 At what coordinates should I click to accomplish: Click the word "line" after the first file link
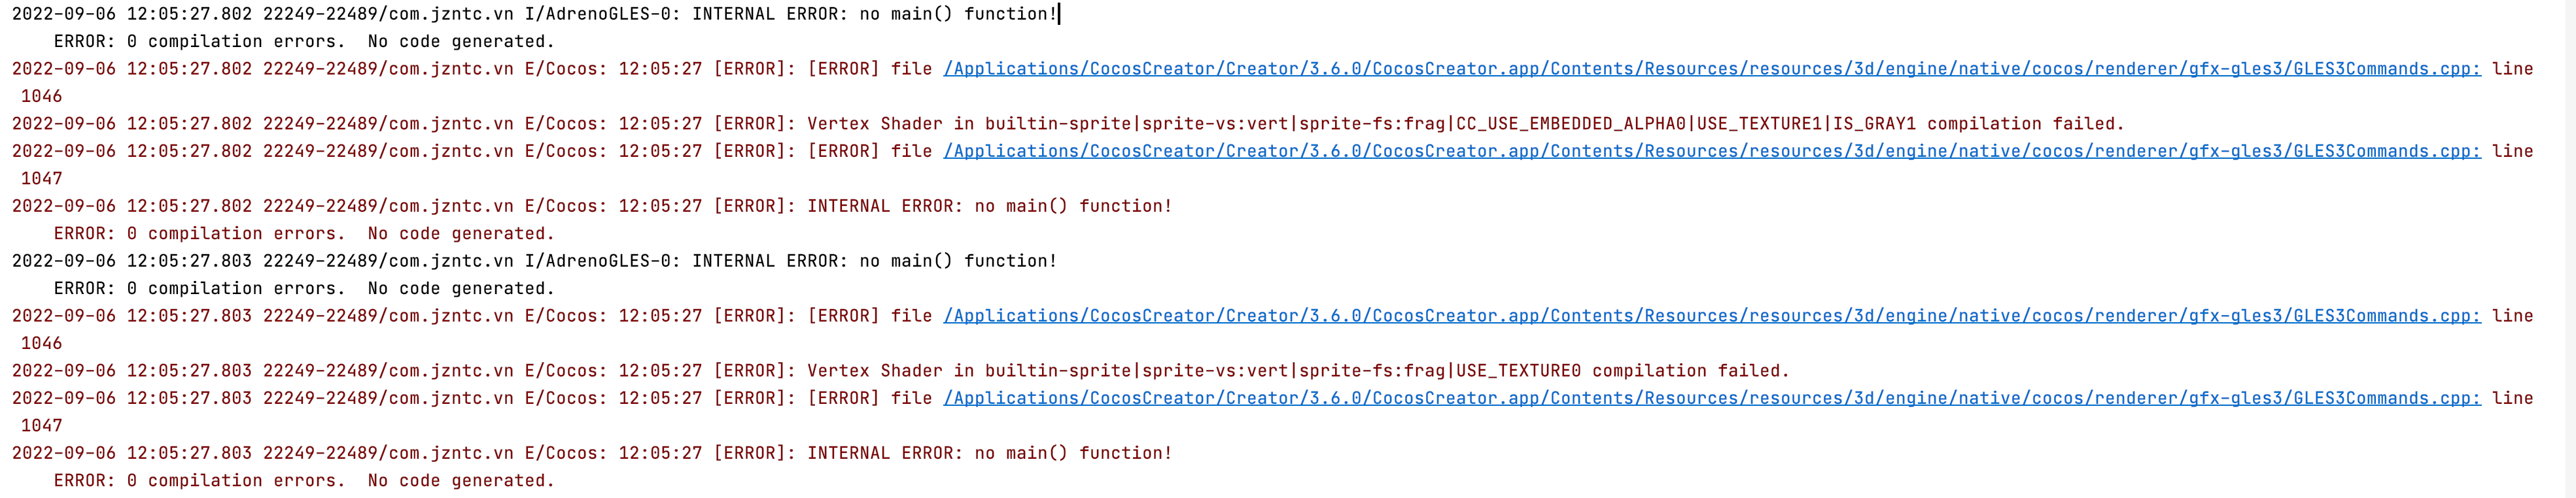tap(2512, 69)
